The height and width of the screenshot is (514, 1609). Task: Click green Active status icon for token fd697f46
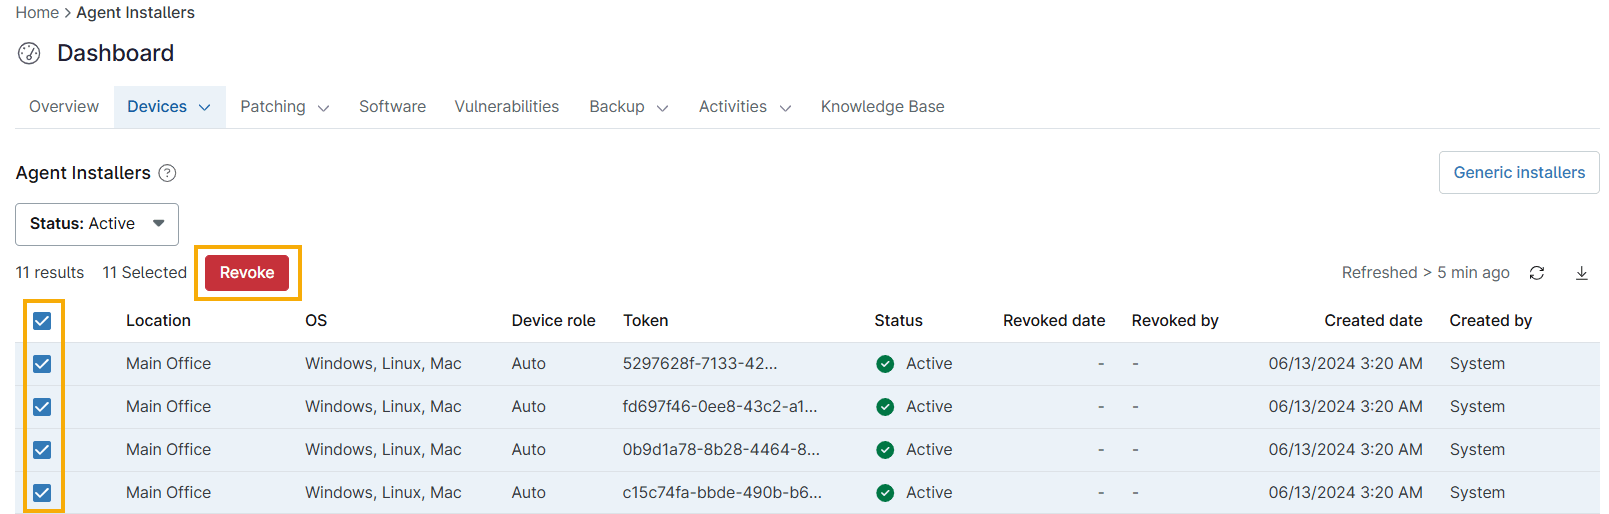point(885,407)
